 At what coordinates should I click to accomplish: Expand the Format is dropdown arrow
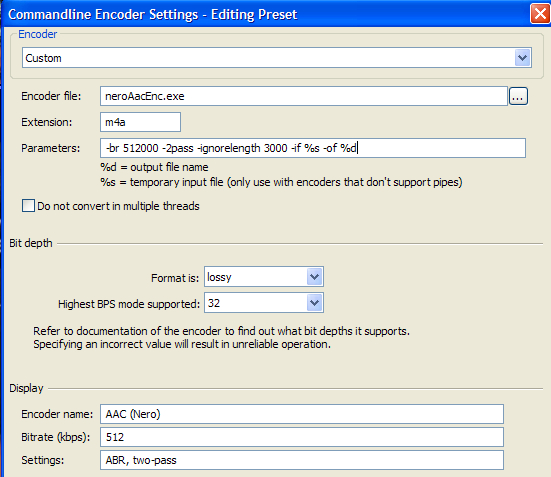pos(314,277)
